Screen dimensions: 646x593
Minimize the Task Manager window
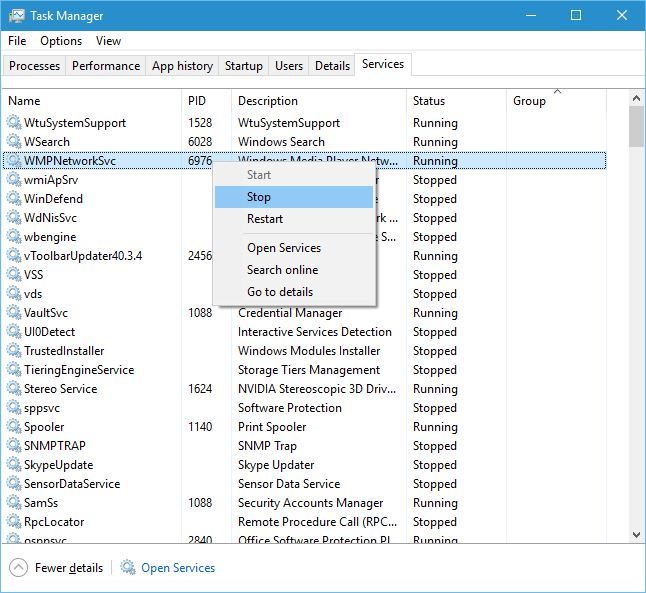[531, 15]
